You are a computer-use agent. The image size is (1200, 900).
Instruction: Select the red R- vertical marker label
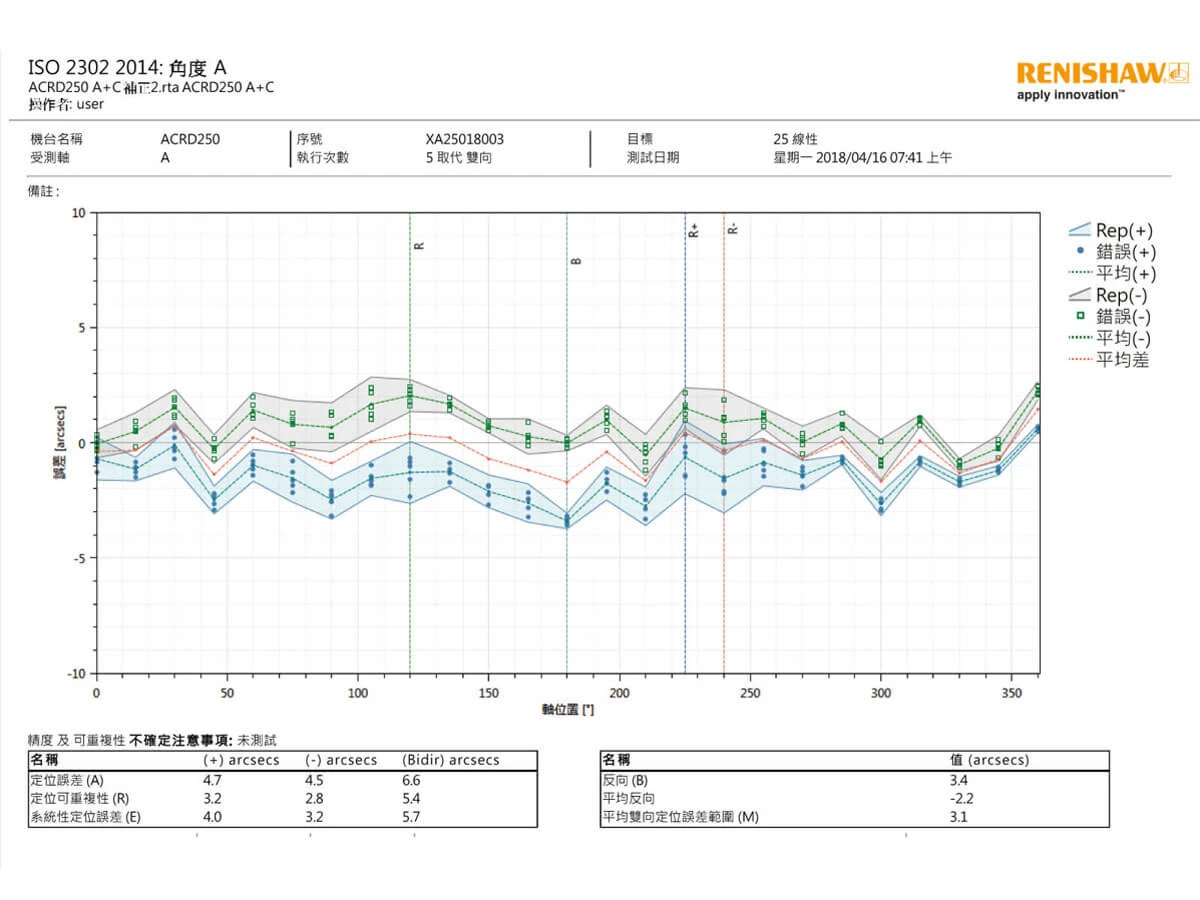pos(733,230)
